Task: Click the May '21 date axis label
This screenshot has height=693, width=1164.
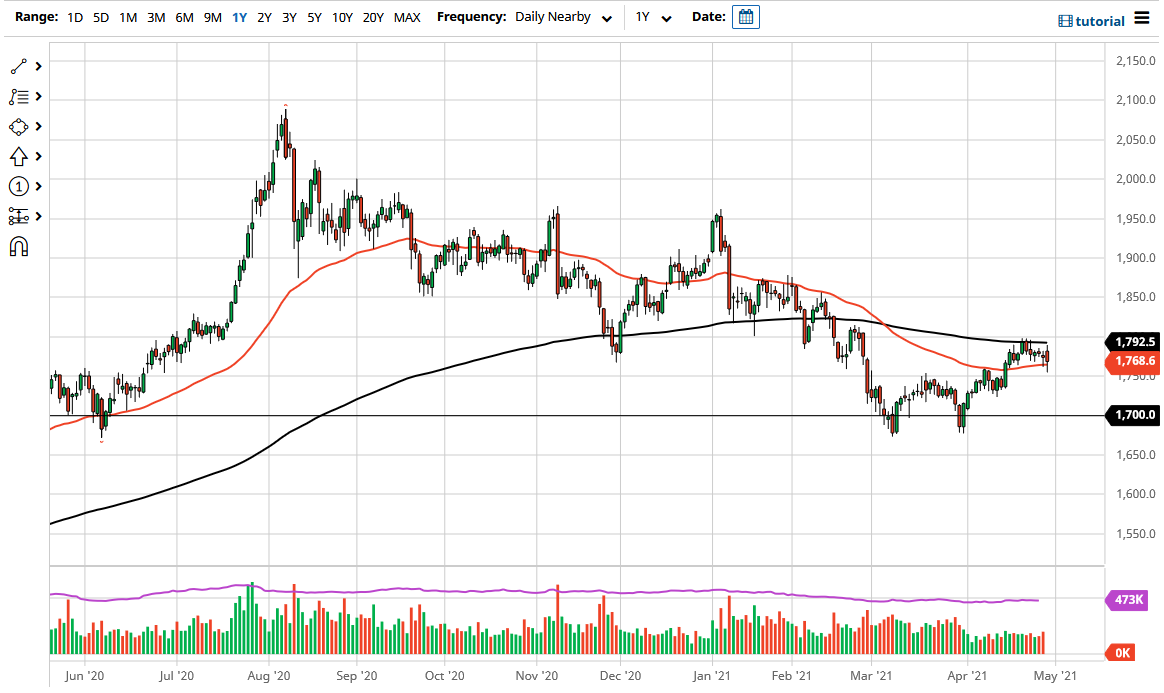Action: pos(1055,676)
